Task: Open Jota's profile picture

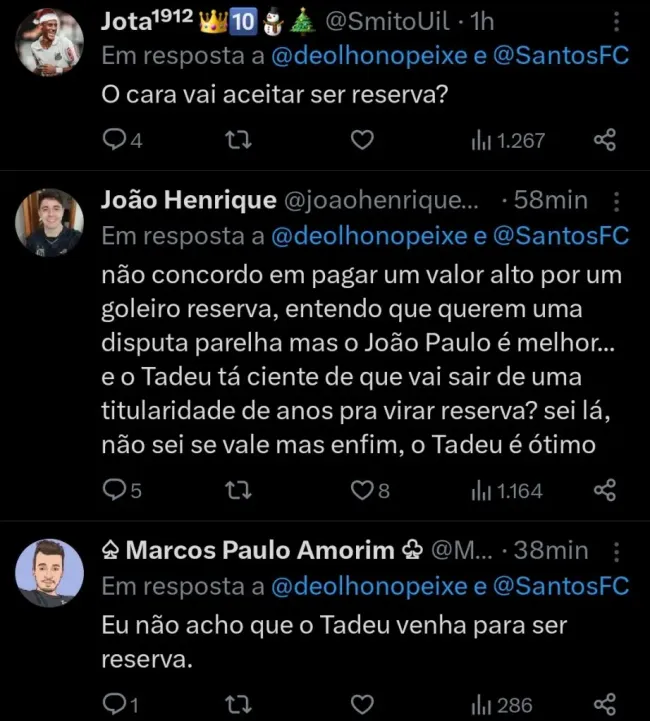Action: [x=49, y=43]
